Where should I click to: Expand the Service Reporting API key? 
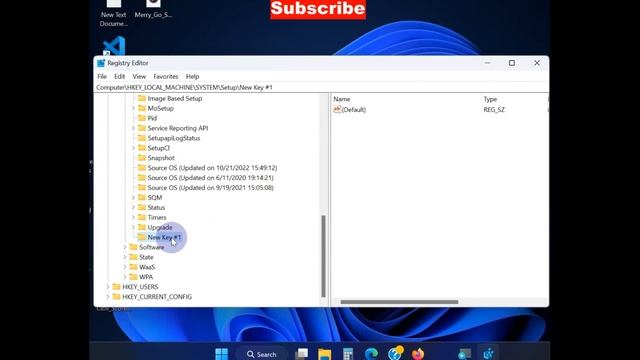pos(133,128)
